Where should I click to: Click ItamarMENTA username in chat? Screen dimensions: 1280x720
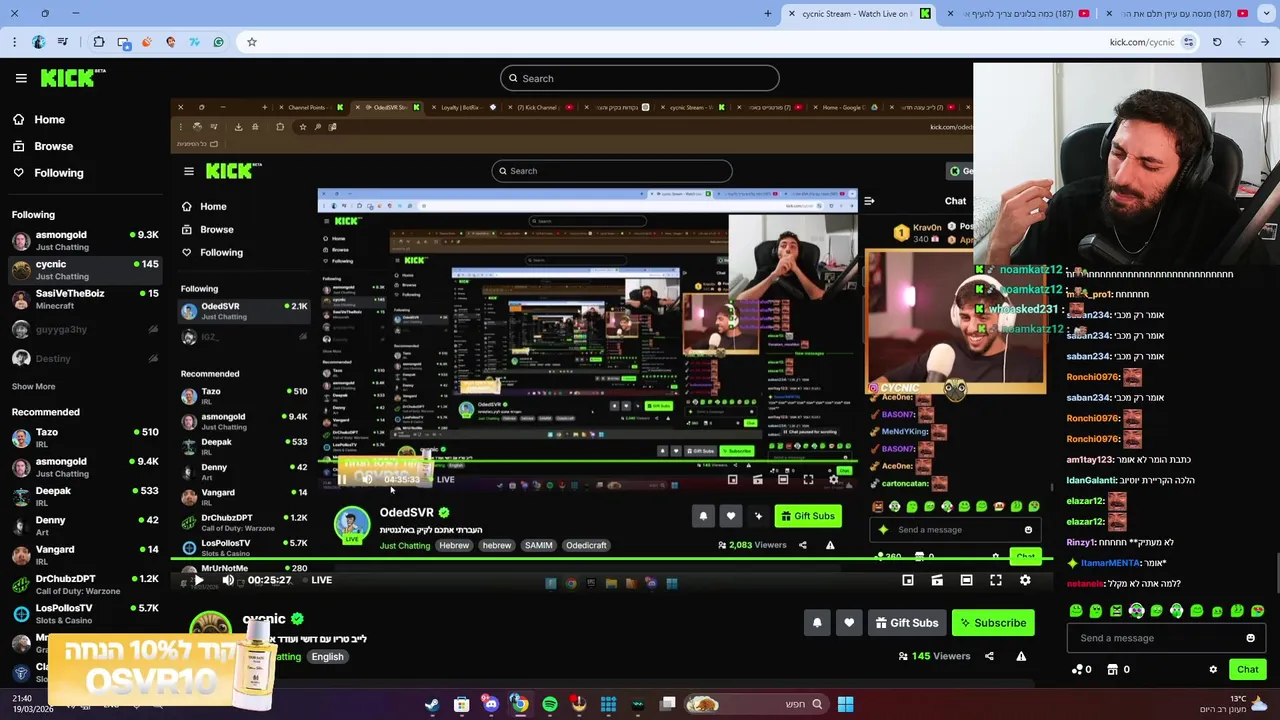(1110, 563)
